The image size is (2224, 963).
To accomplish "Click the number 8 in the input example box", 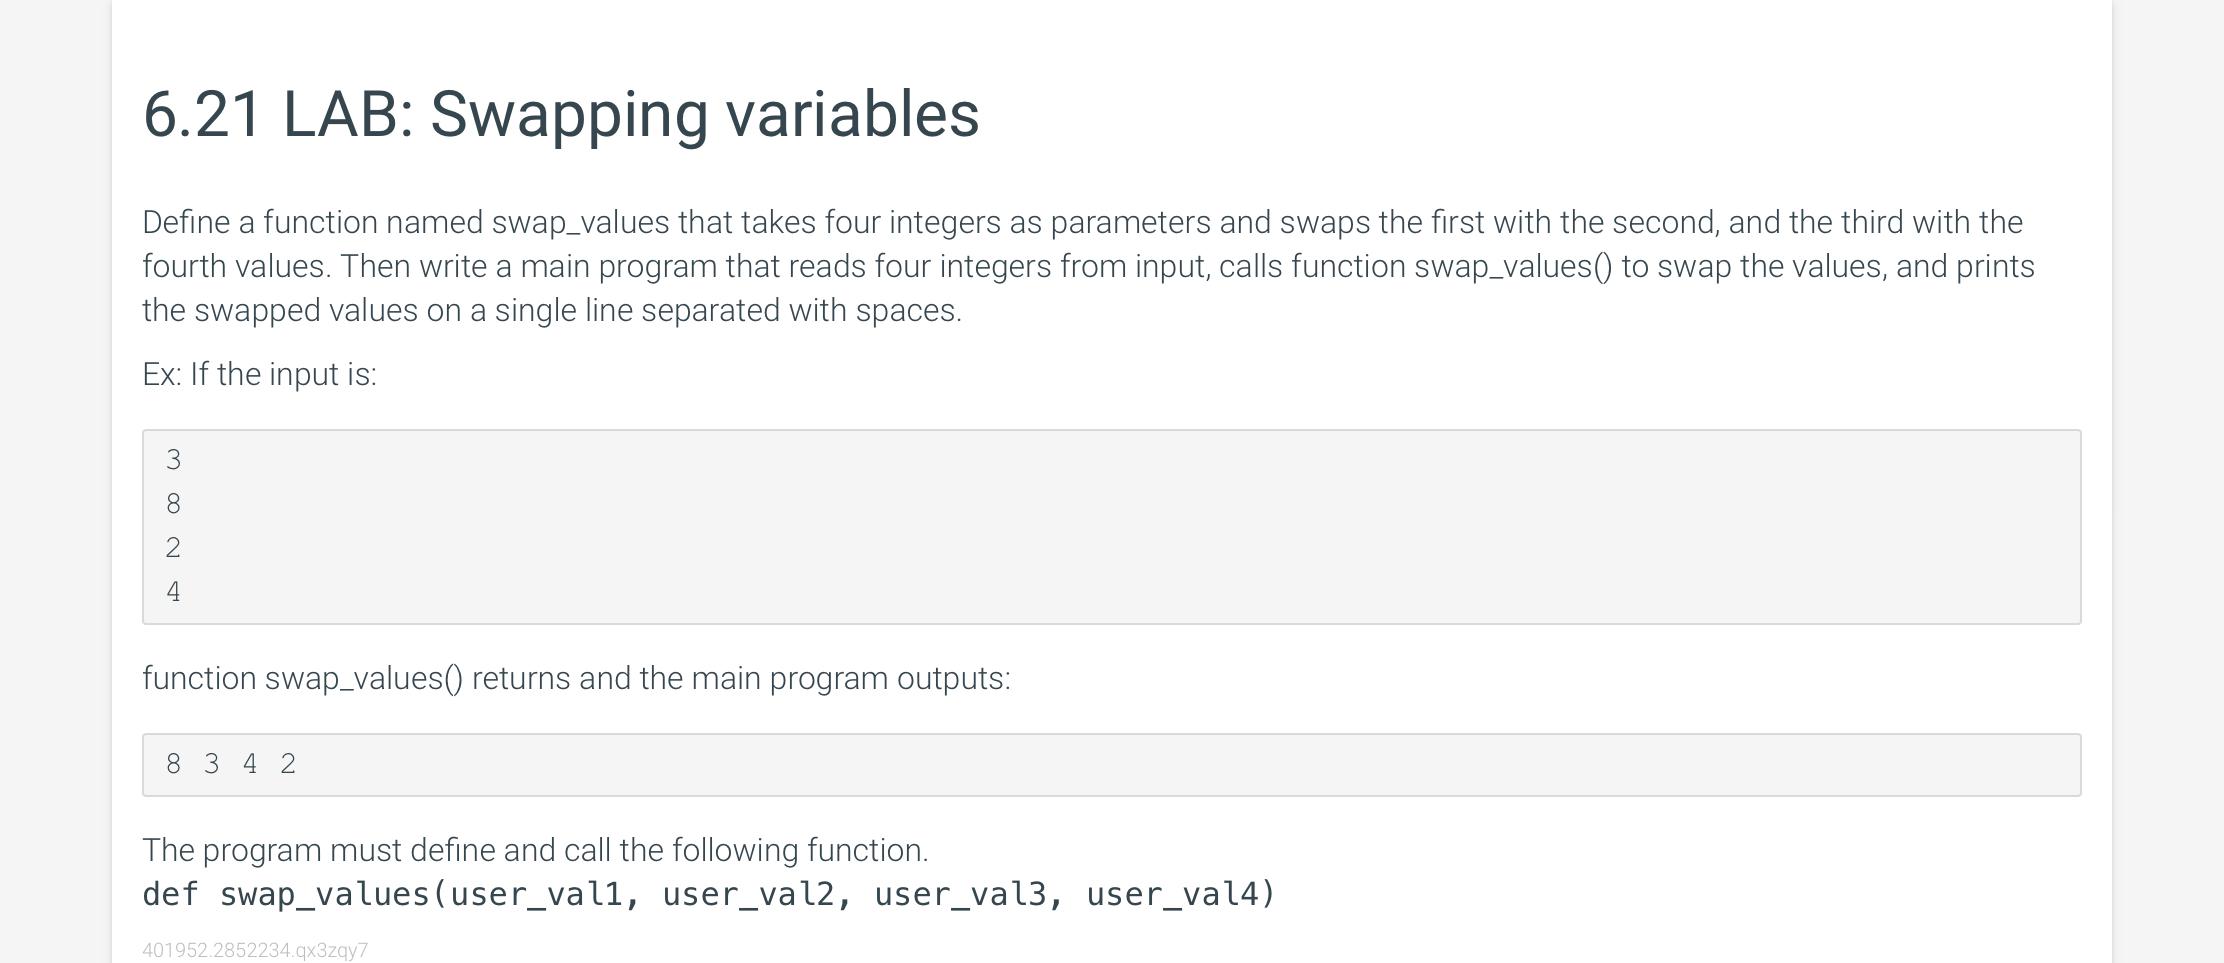I will tap(174, 504).
